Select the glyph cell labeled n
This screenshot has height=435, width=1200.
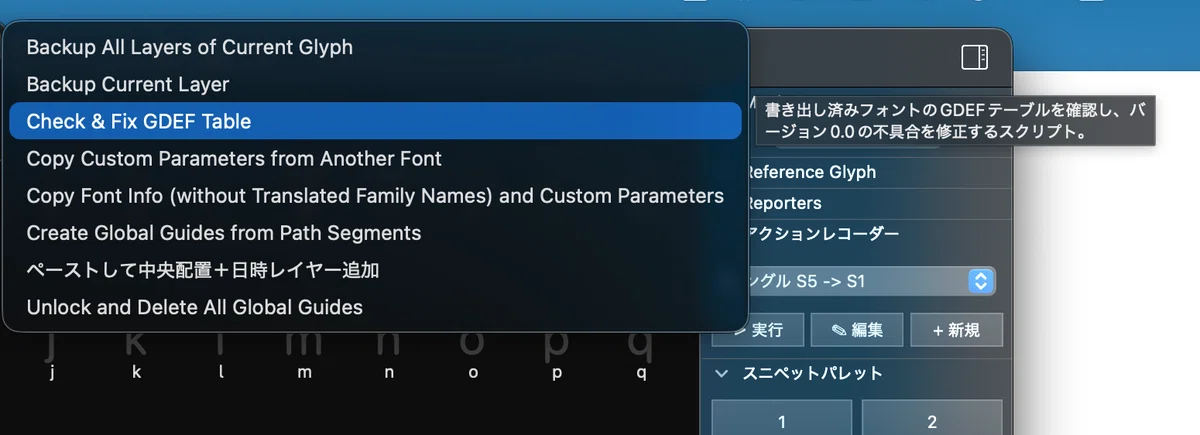tap(389, 355)
